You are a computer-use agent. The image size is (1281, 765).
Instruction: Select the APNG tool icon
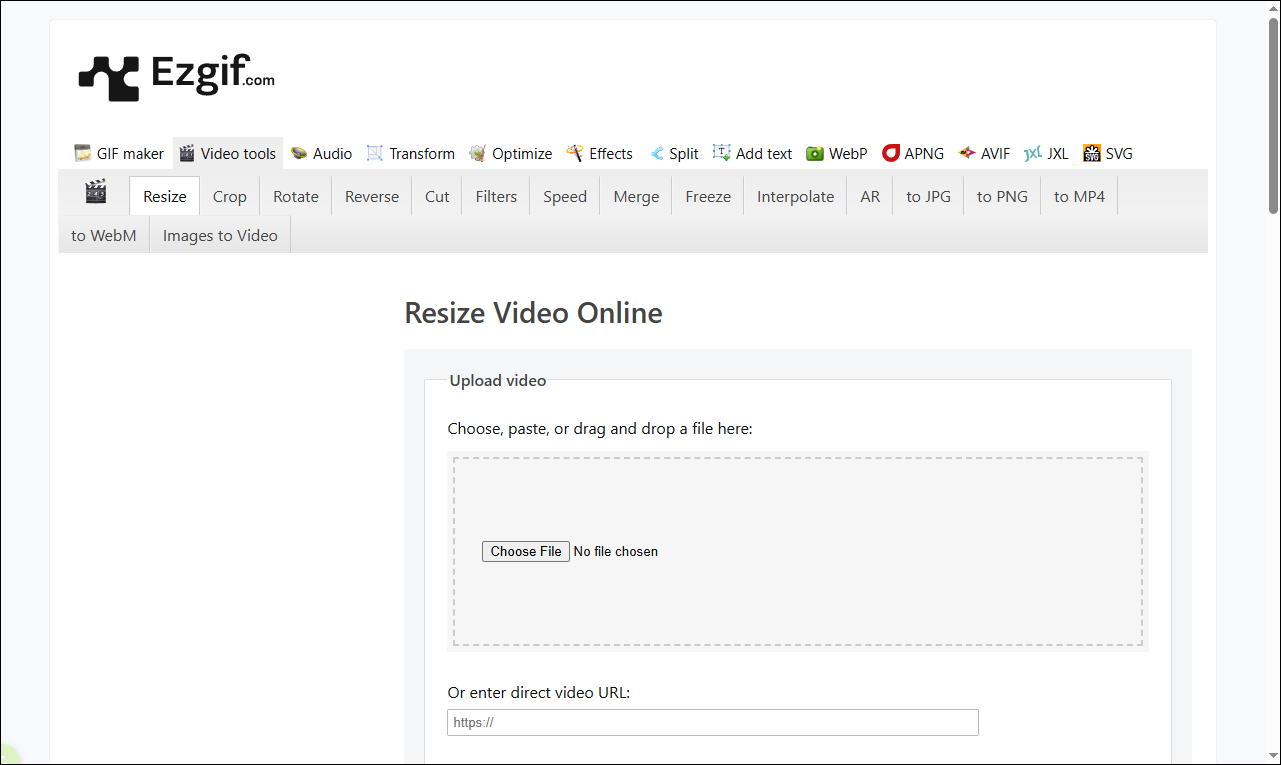(x=890, y=152)
